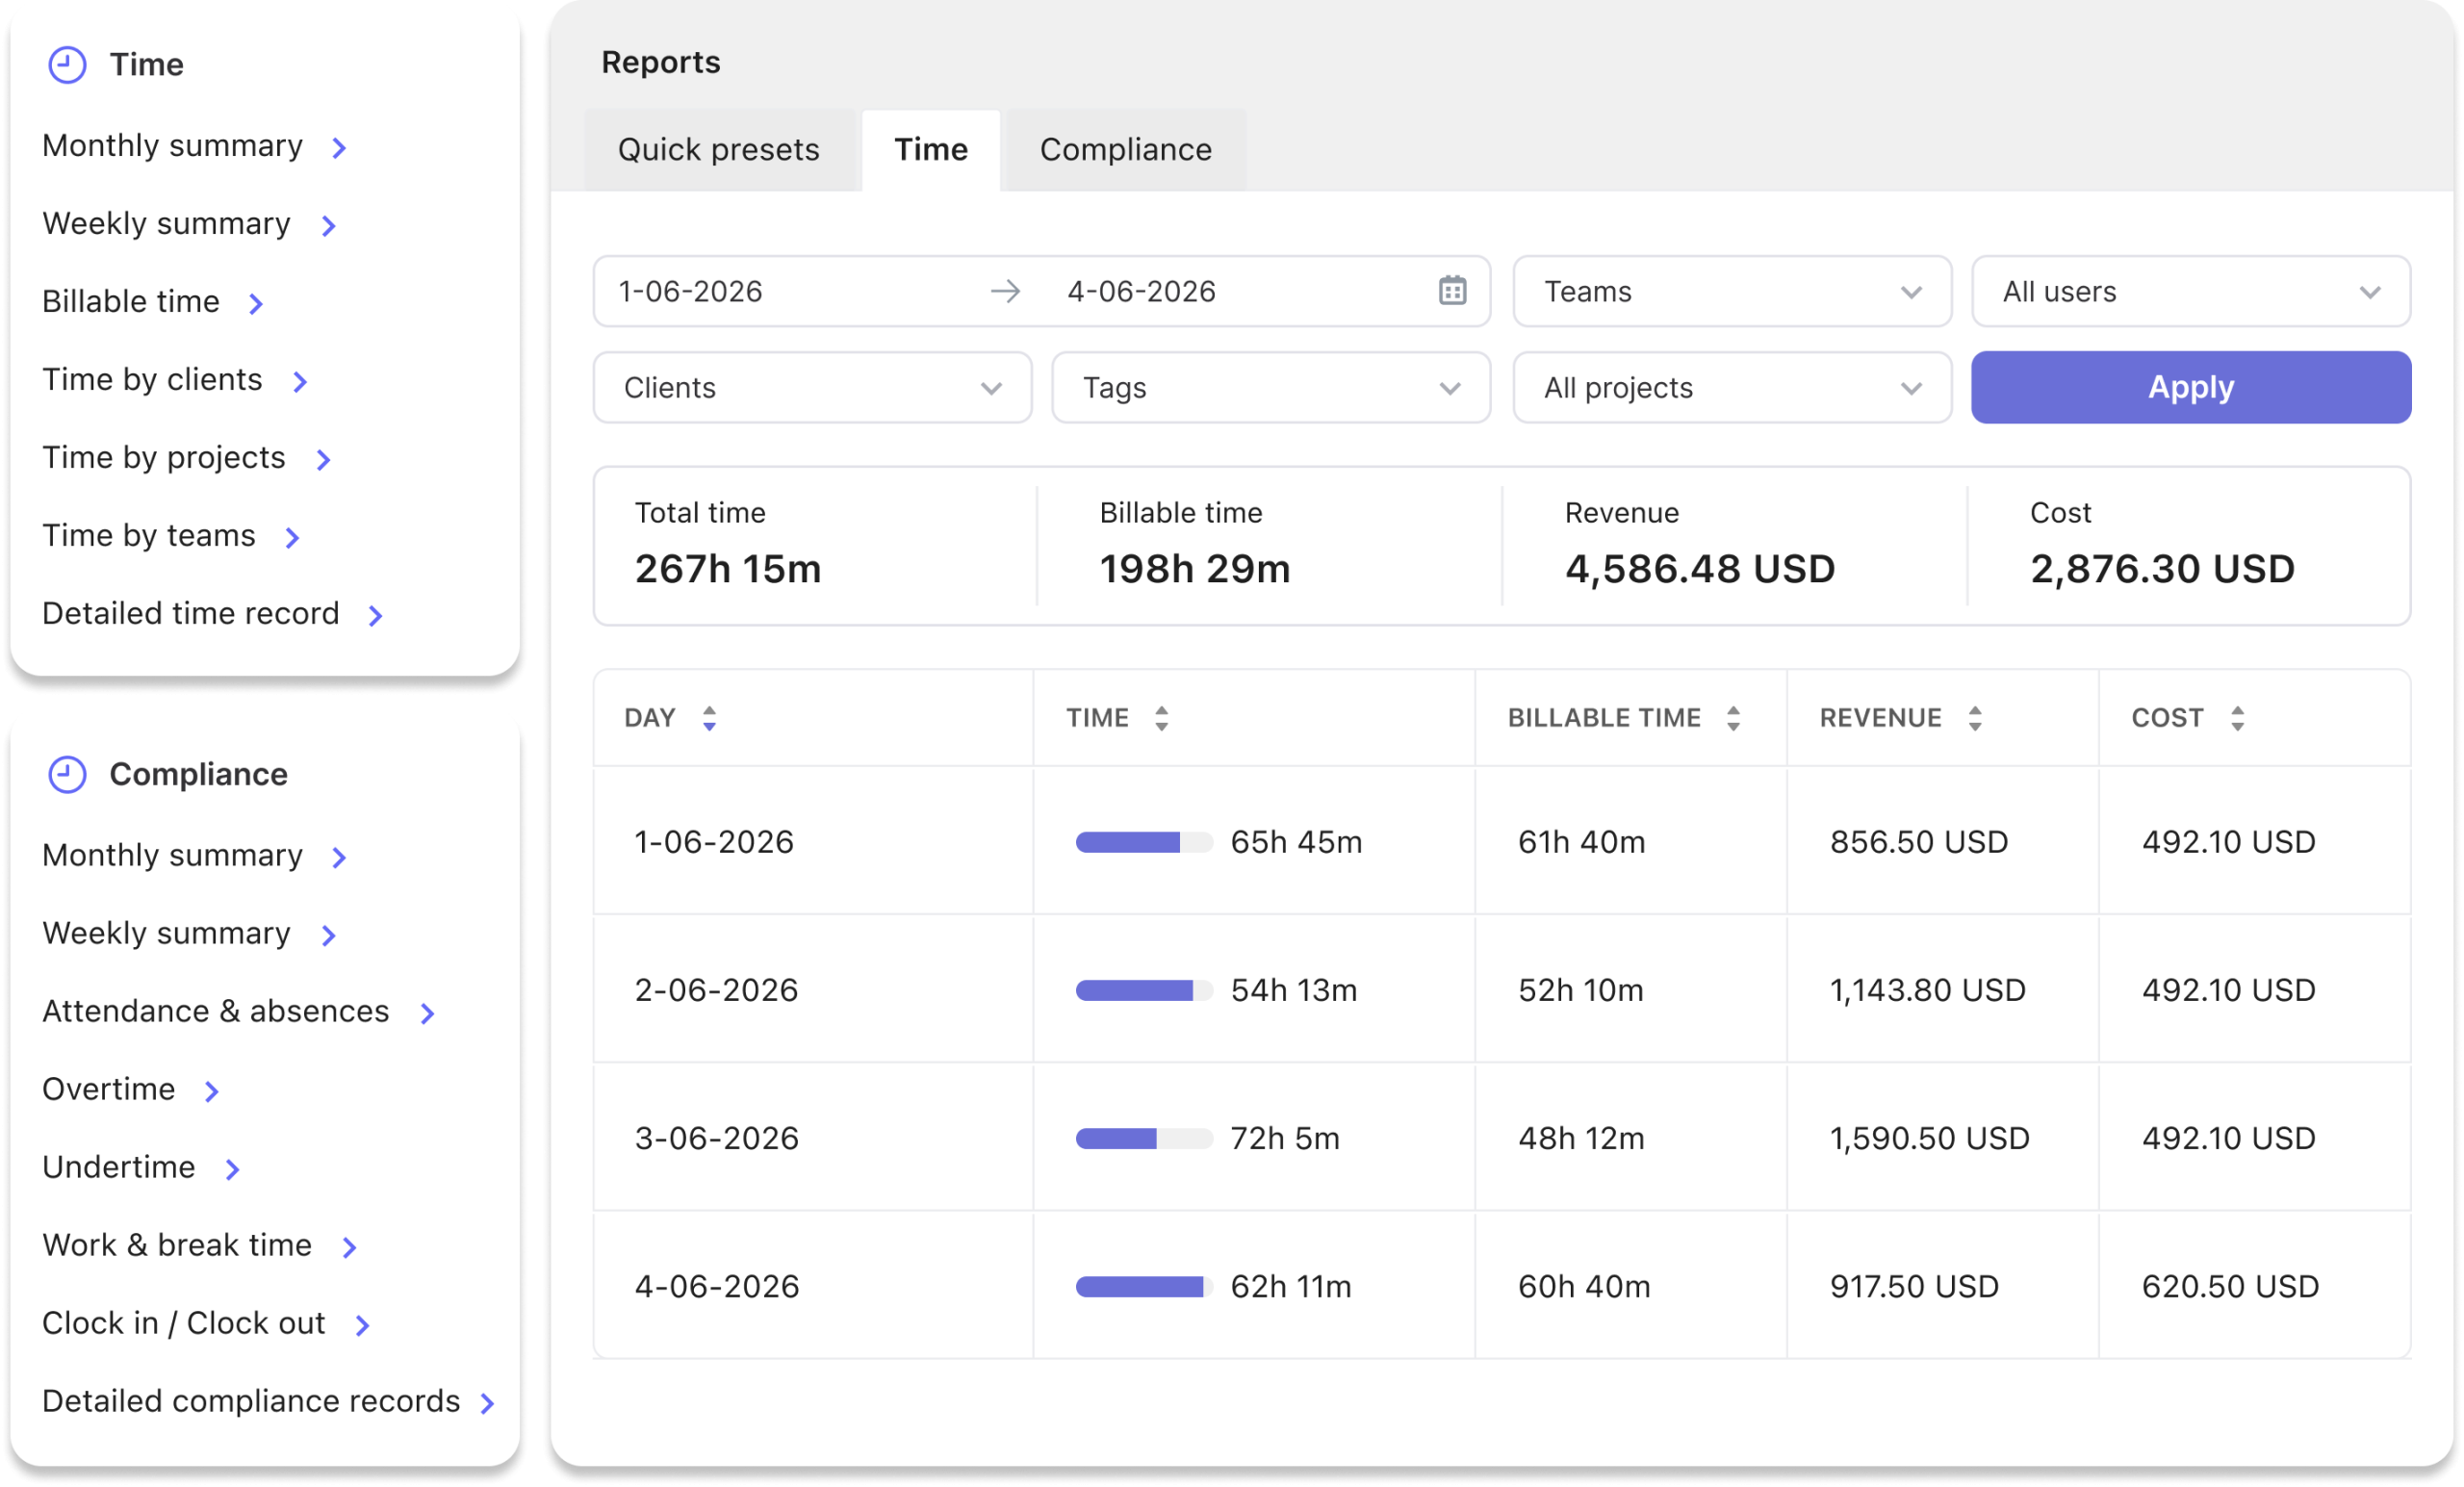Sort table by the DAY column arrows
The height and width of the screenshot is (1487, 2464).
(x=709, y=718)
